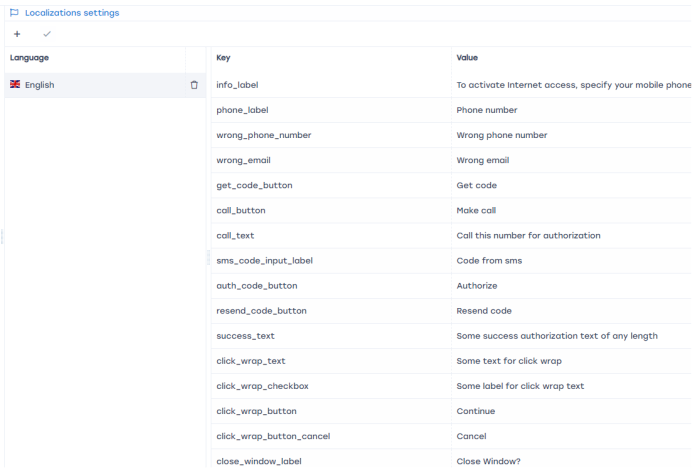700x473 pixels.
Task: Select the resend_code_button key cell
Action: [x=261, y=311]
